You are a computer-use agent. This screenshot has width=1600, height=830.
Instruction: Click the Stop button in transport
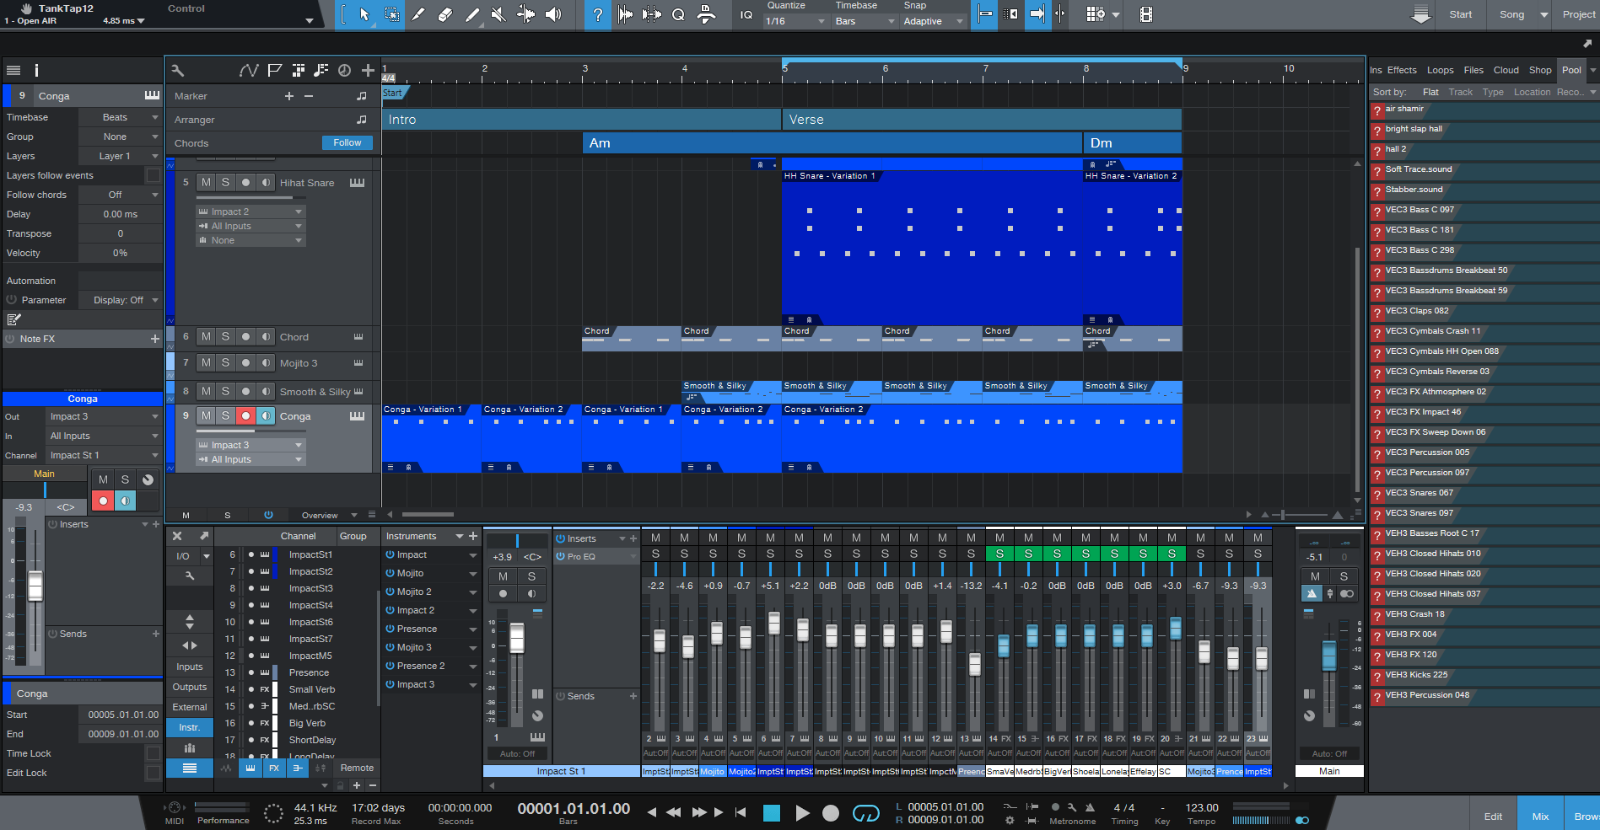pos(771,812)
